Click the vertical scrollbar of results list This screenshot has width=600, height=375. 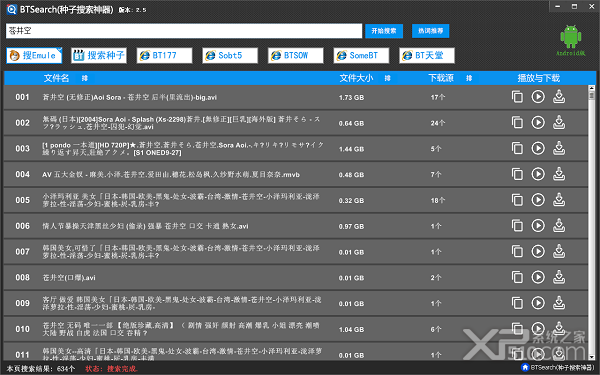592,222
